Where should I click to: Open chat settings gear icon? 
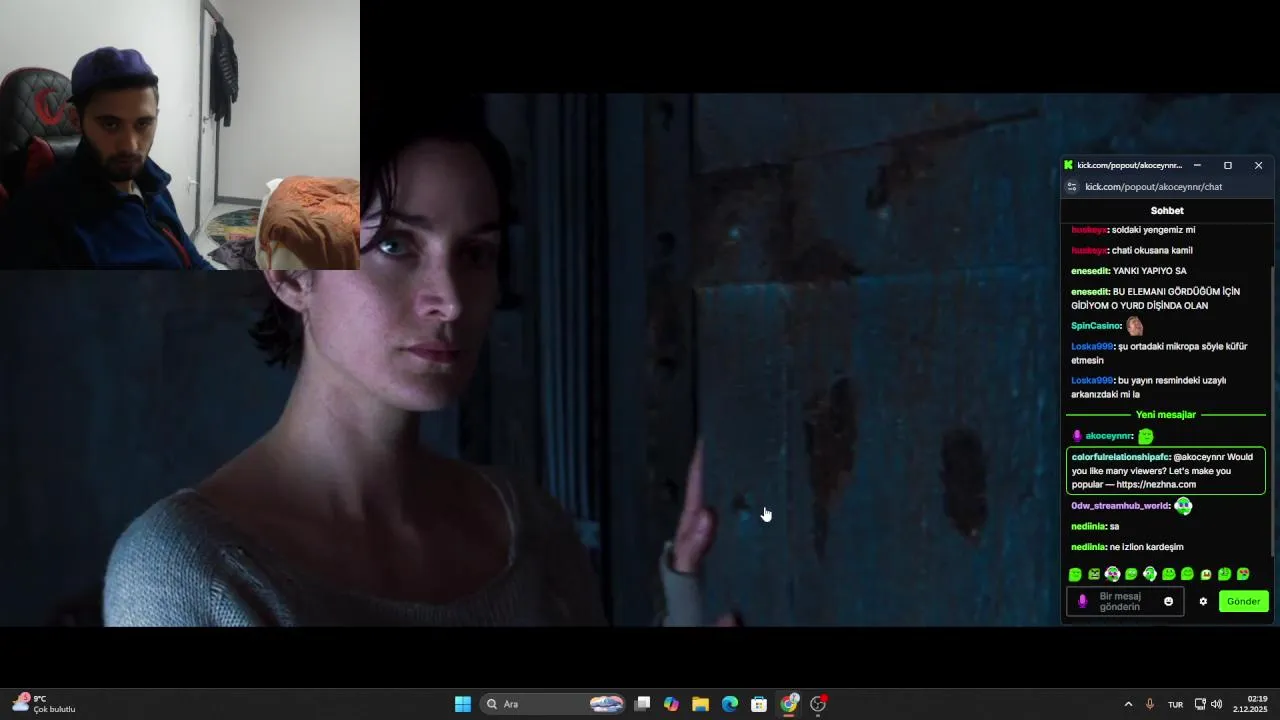tap(1203, 601)
